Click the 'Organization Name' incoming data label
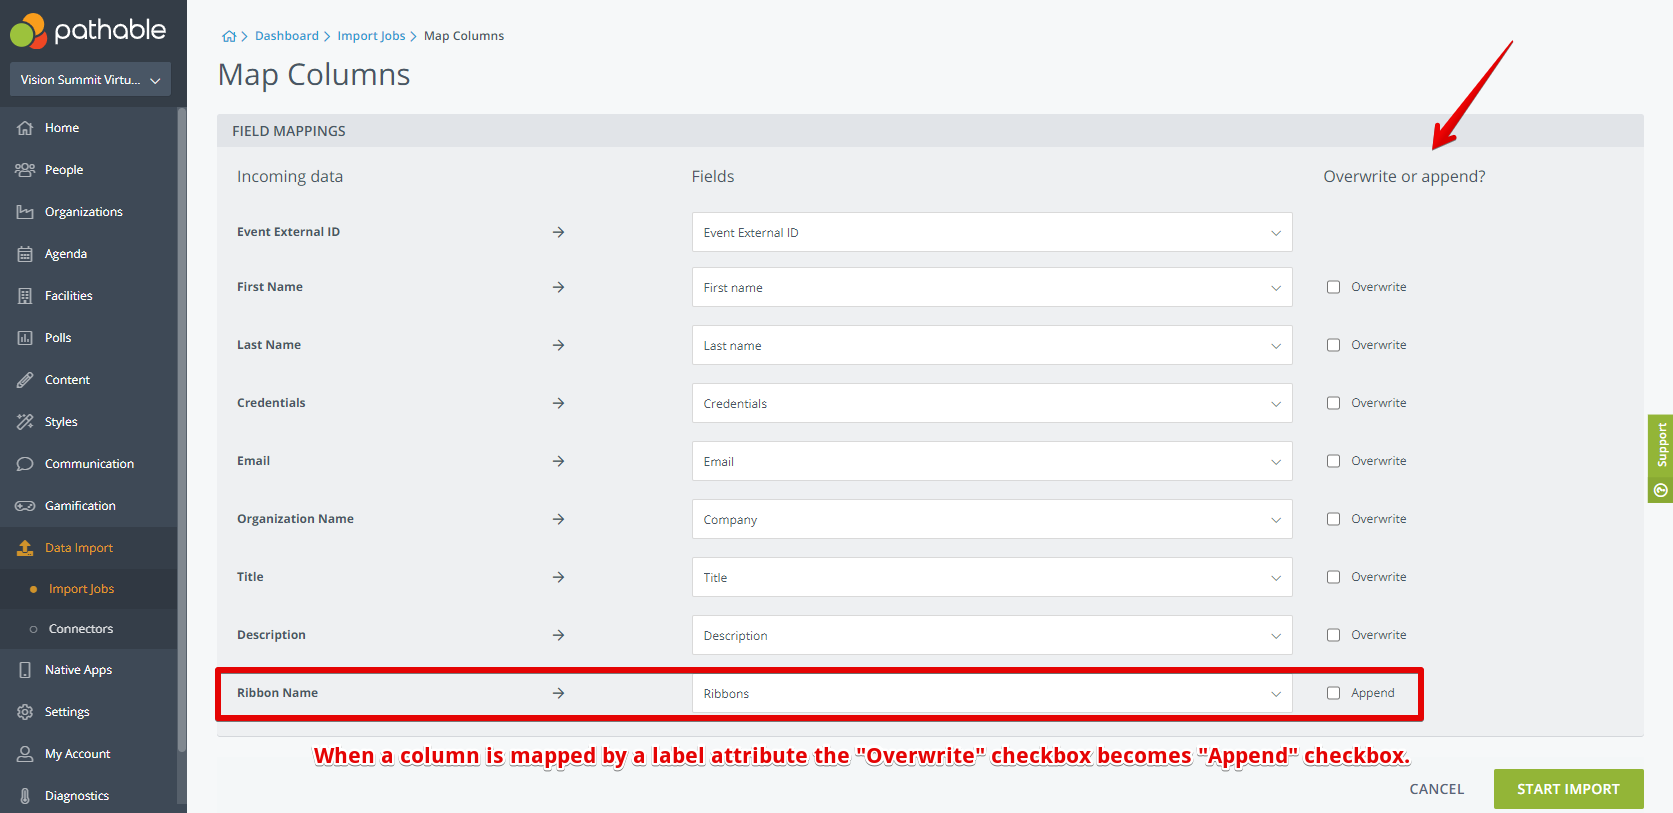Image resolution: width=1673 pixels, height=813 pixels. pyautogui.click(x=295, y=519)
